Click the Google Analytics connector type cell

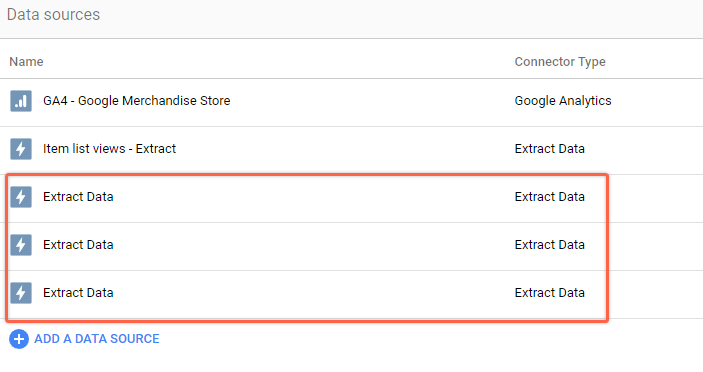click(563, 101)
